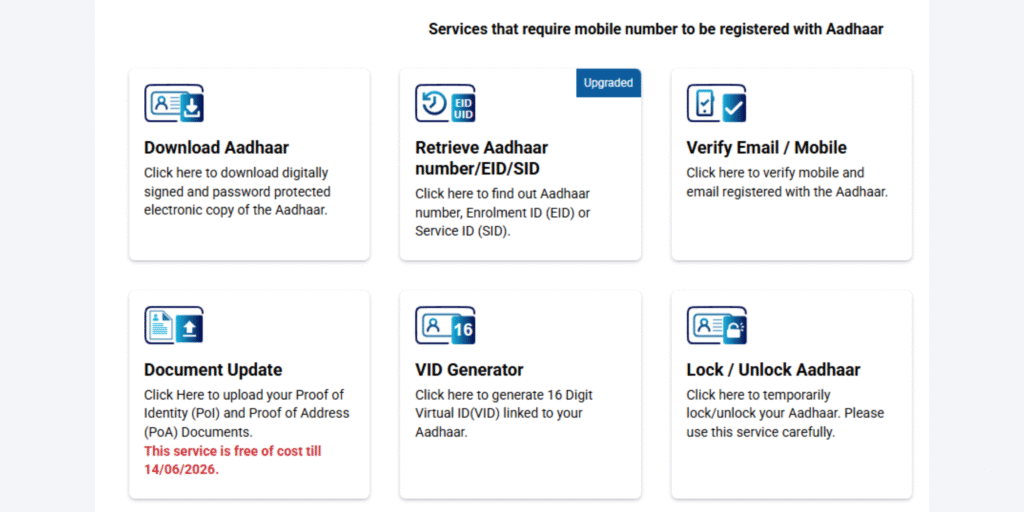Viewport: 1024px width, 512px height.
Task: Click the services requiring registered mobile number heading
Action: [x=655, y=29]
